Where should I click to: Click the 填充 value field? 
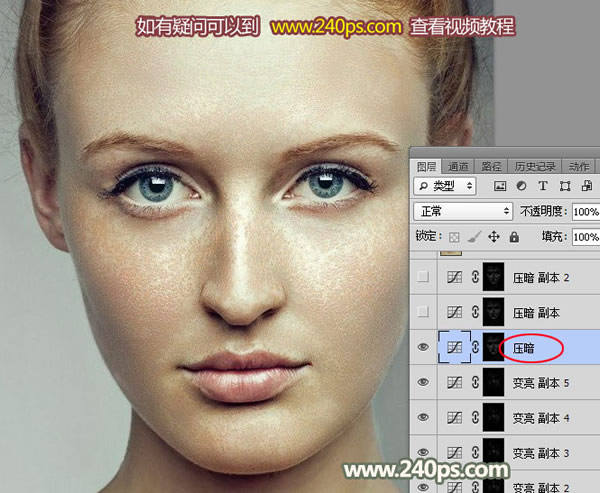586,237
